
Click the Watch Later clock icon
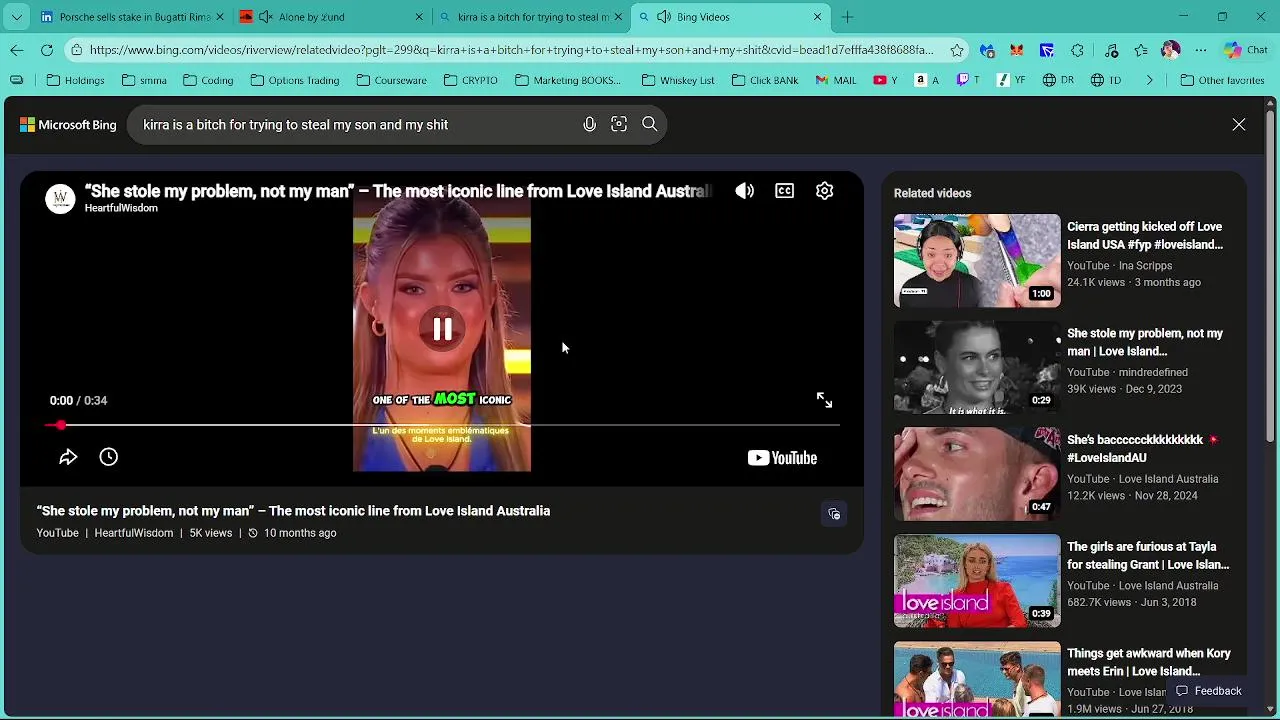pos(109,457)
